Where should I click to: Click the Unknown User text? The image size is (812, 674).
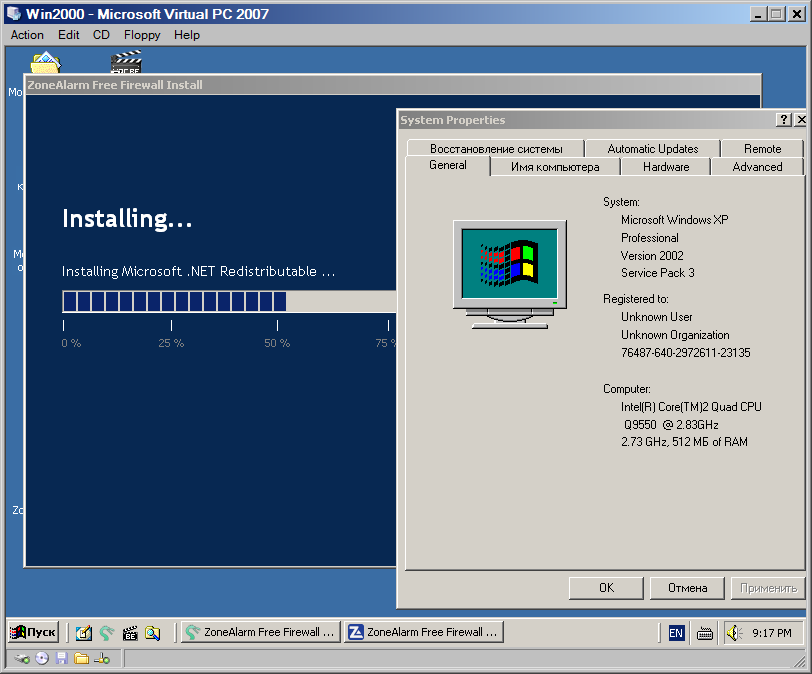point(656,317)
